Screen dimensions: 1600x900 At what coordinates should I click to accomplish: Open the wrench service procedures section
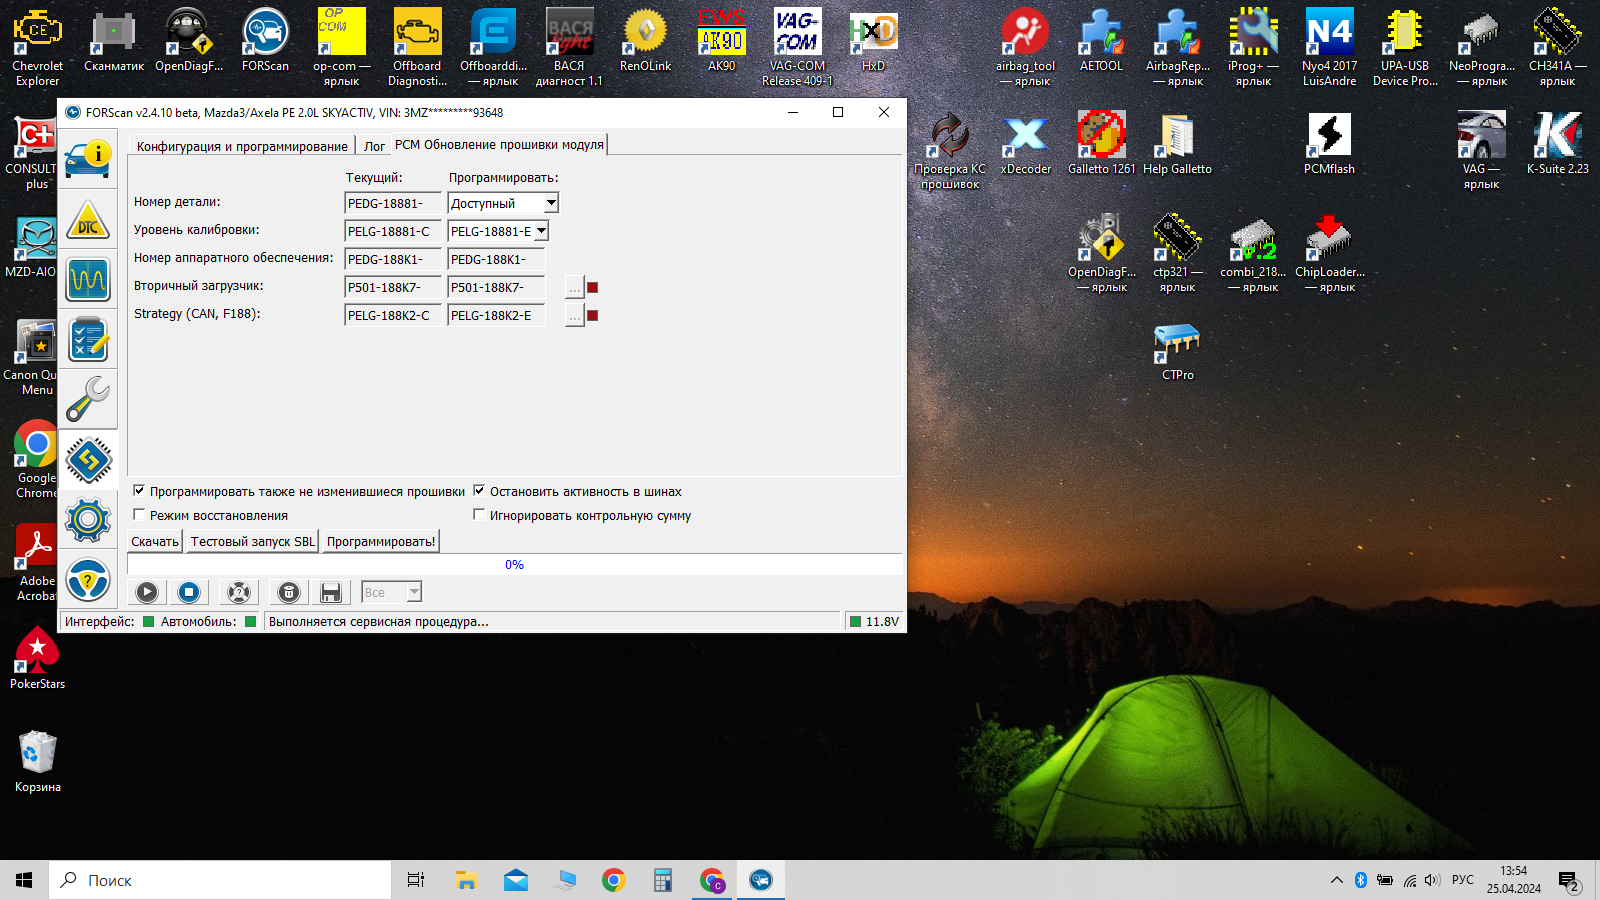click(x=88, y=400)
